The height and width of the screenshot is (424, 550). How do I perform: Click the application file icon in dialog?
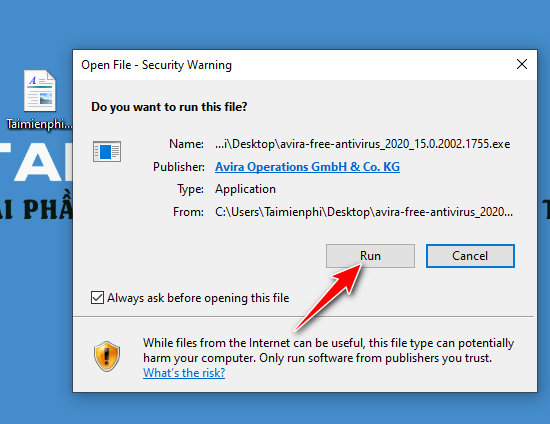coord(107,152)
